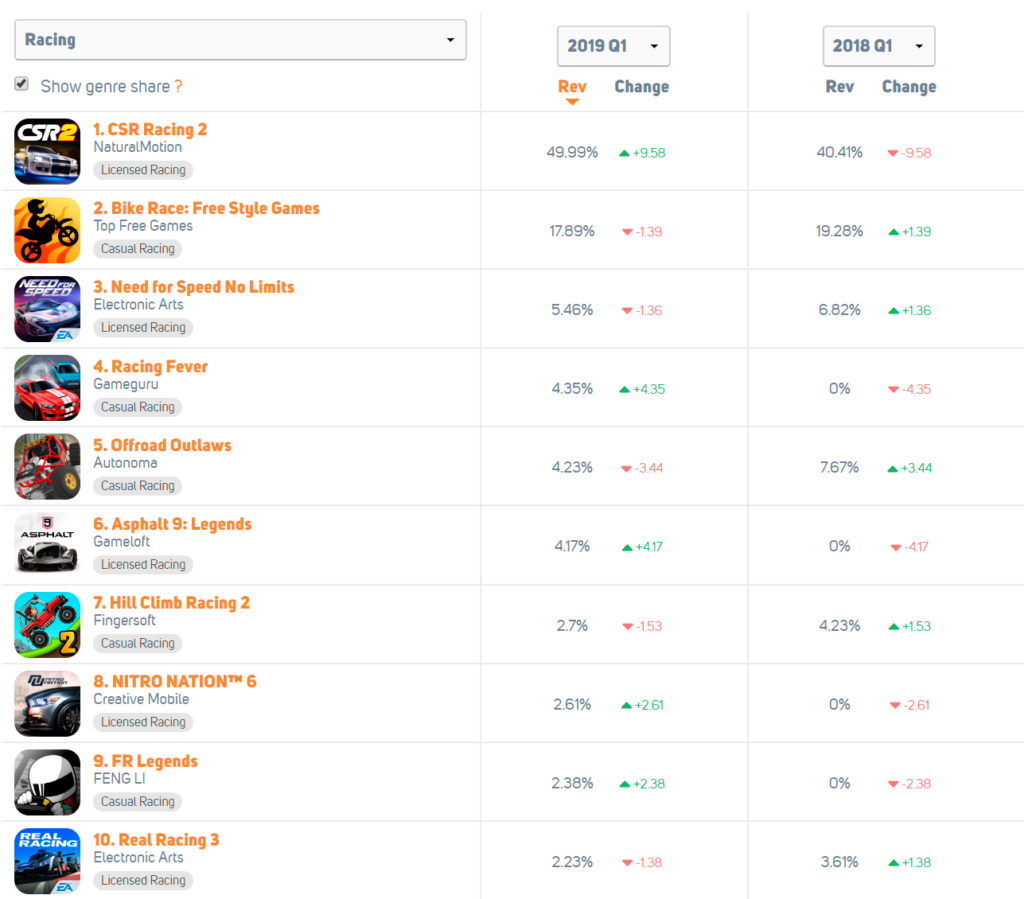Viewport: 1024px width, 899px height.
Task: Click the Offroad Outlaws app icon
Action: pyautogui.click(x=46, y=465)
